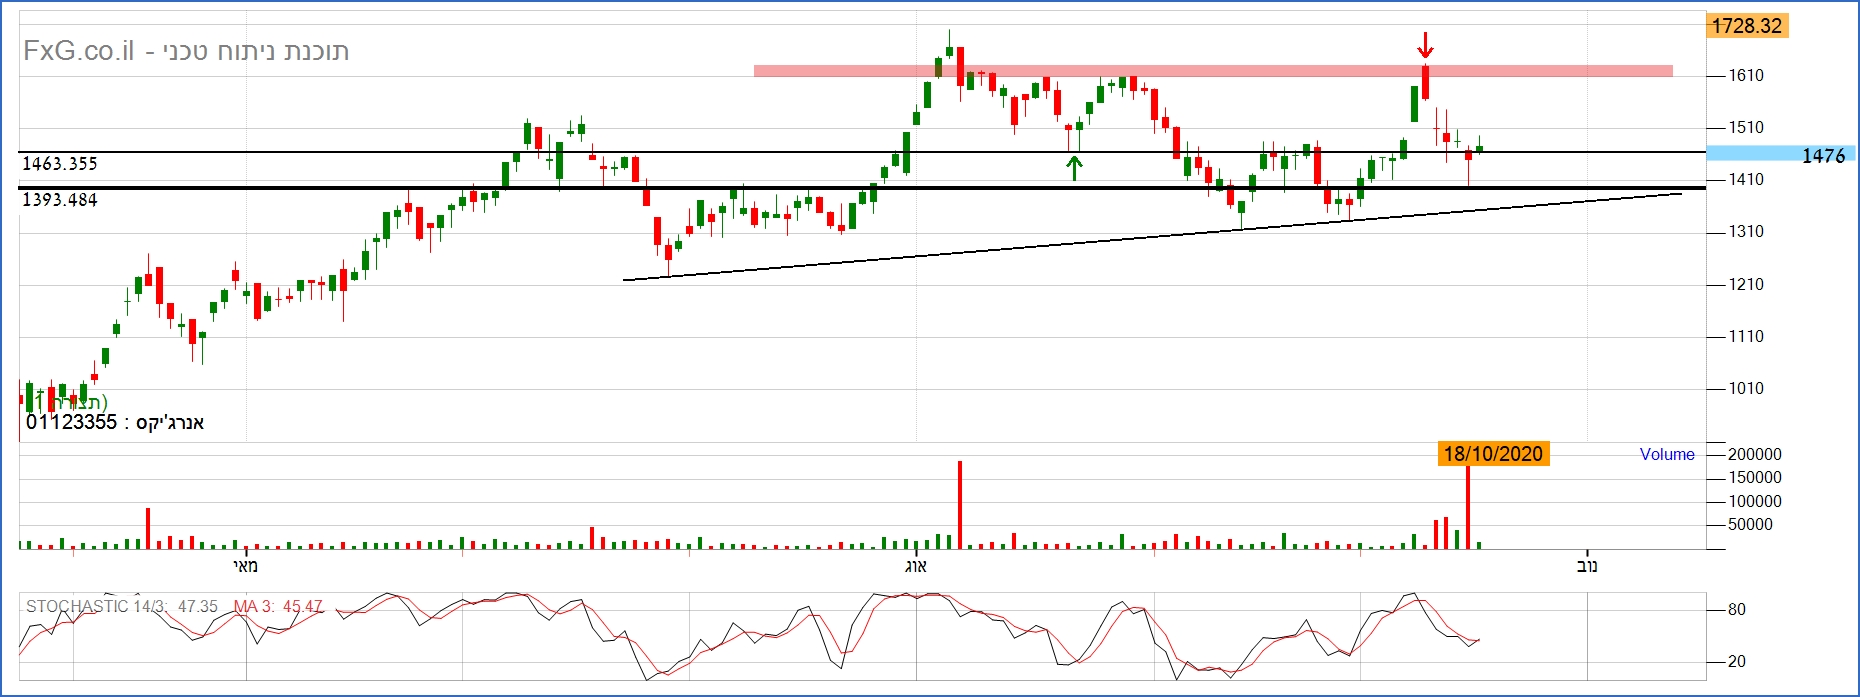
Task: Click the 1310 price axis label
Action: click(x=1747, y=231)
